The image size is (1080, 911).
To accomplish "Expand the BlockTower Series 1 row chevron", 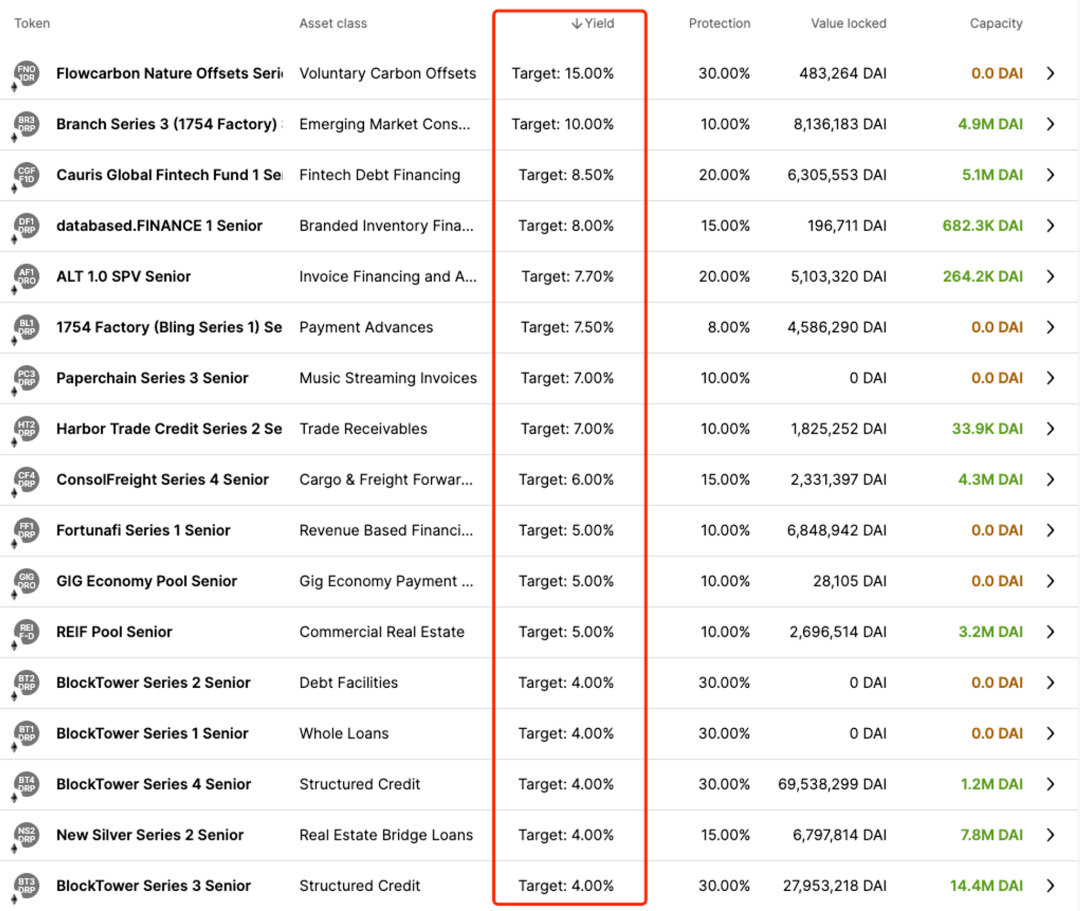I will 1050,733.
